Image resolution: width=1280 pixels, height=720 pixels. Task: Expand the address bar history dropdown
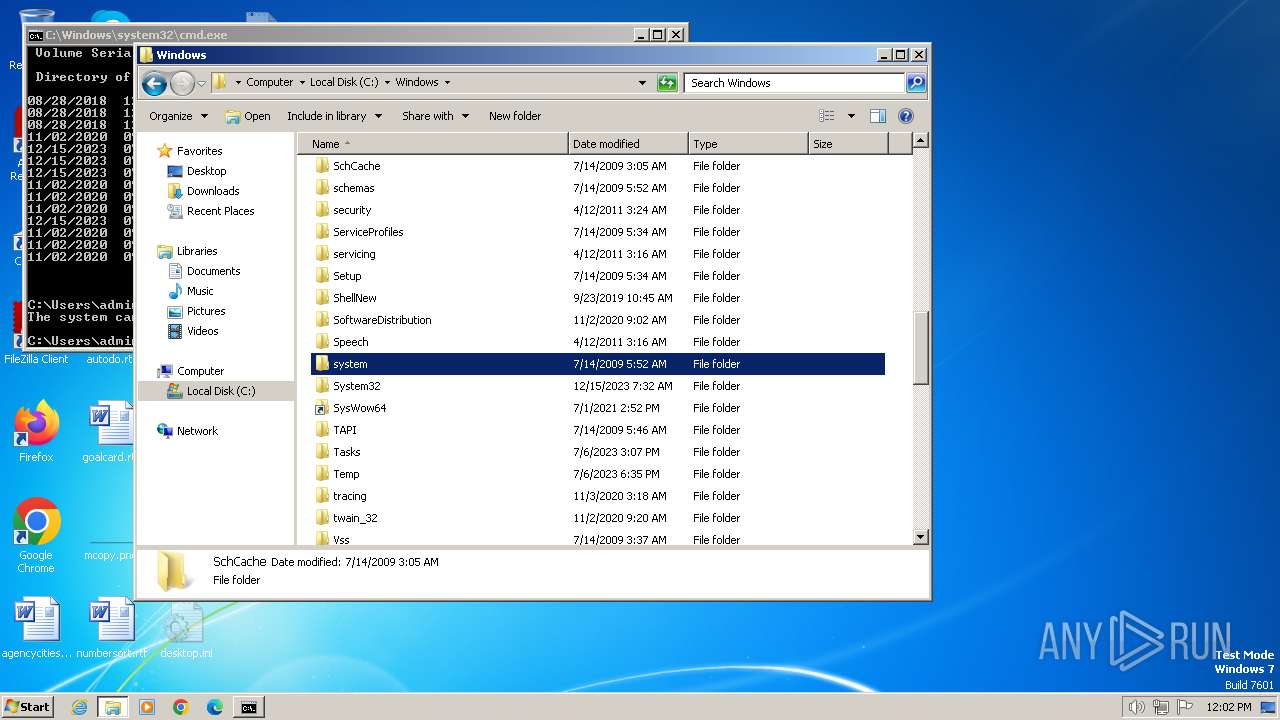tap(642, 83)
